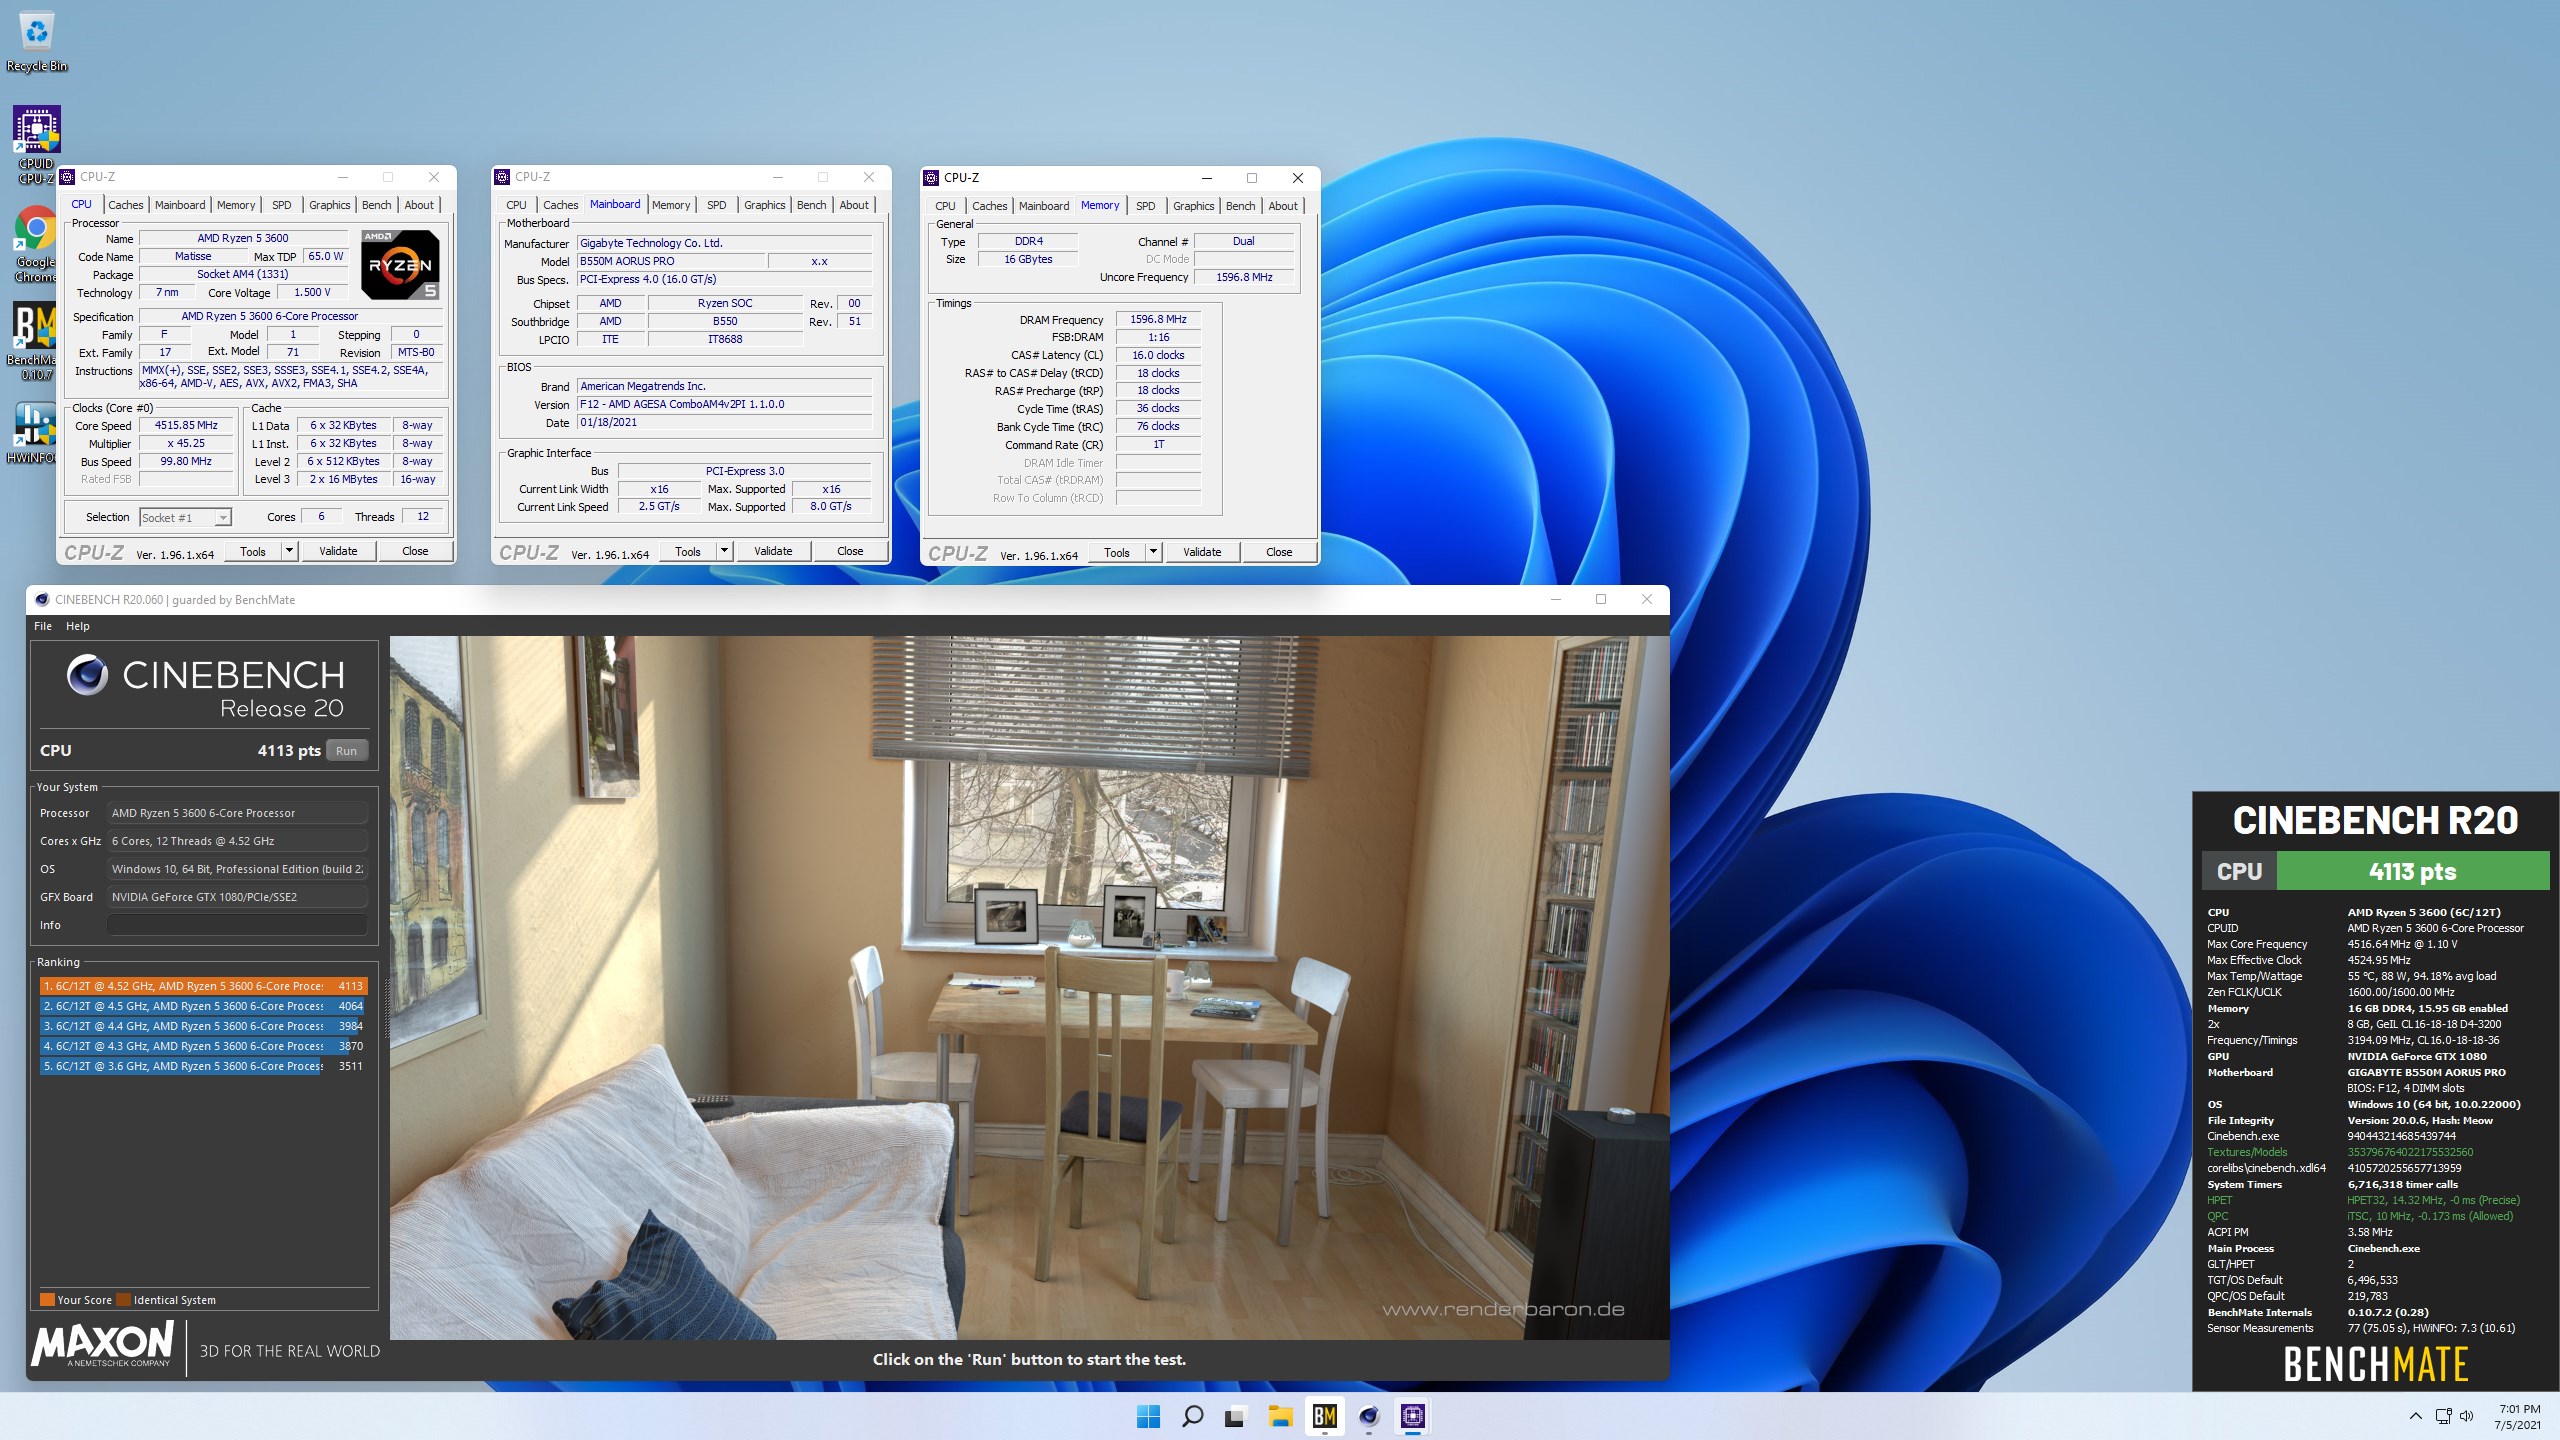Expand Tools dropdown arrow in Mainboard window
Viewport: 2560px width, 1440px height.
click(724, 551)
